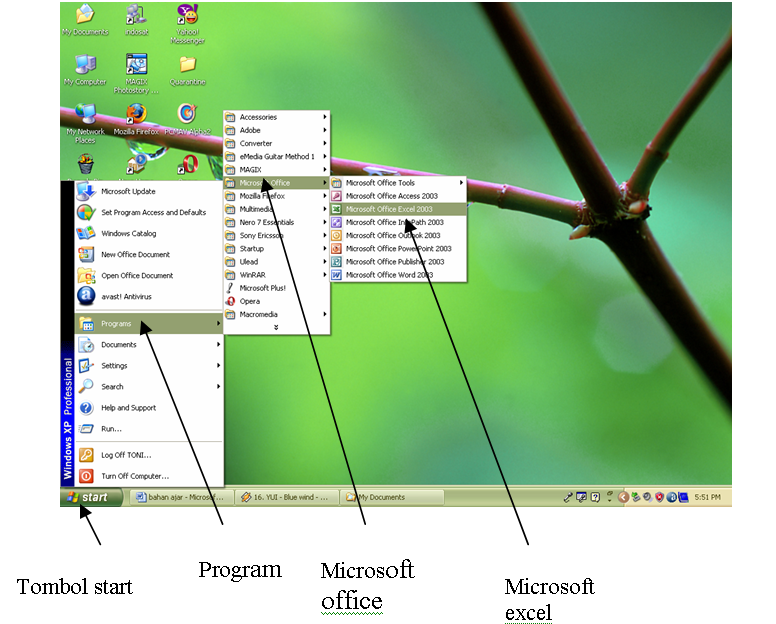This screenshot has width=776, height=624.
Task: Switch to 16. YUI - Blue wind taskbar button
Action: tap(286, 497)
